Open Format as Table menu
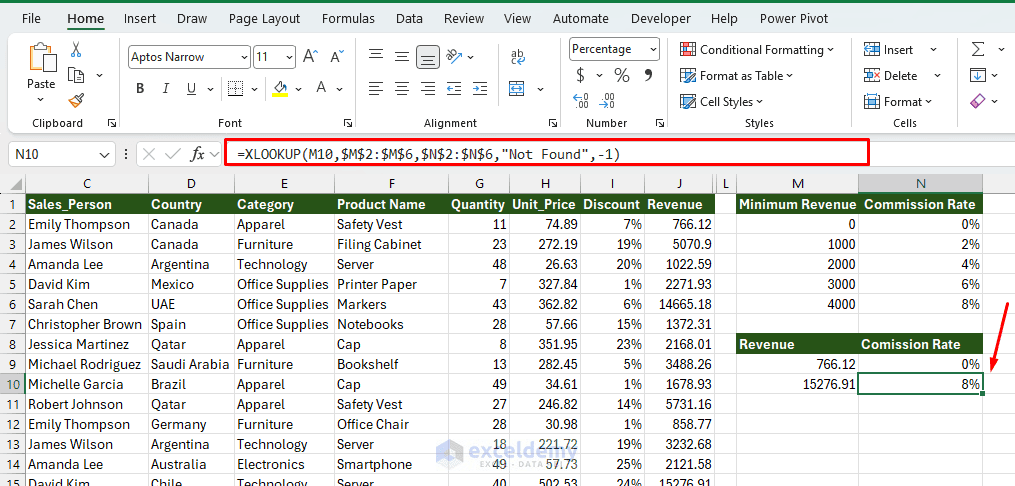1015x486 pixels. (737, 76)
